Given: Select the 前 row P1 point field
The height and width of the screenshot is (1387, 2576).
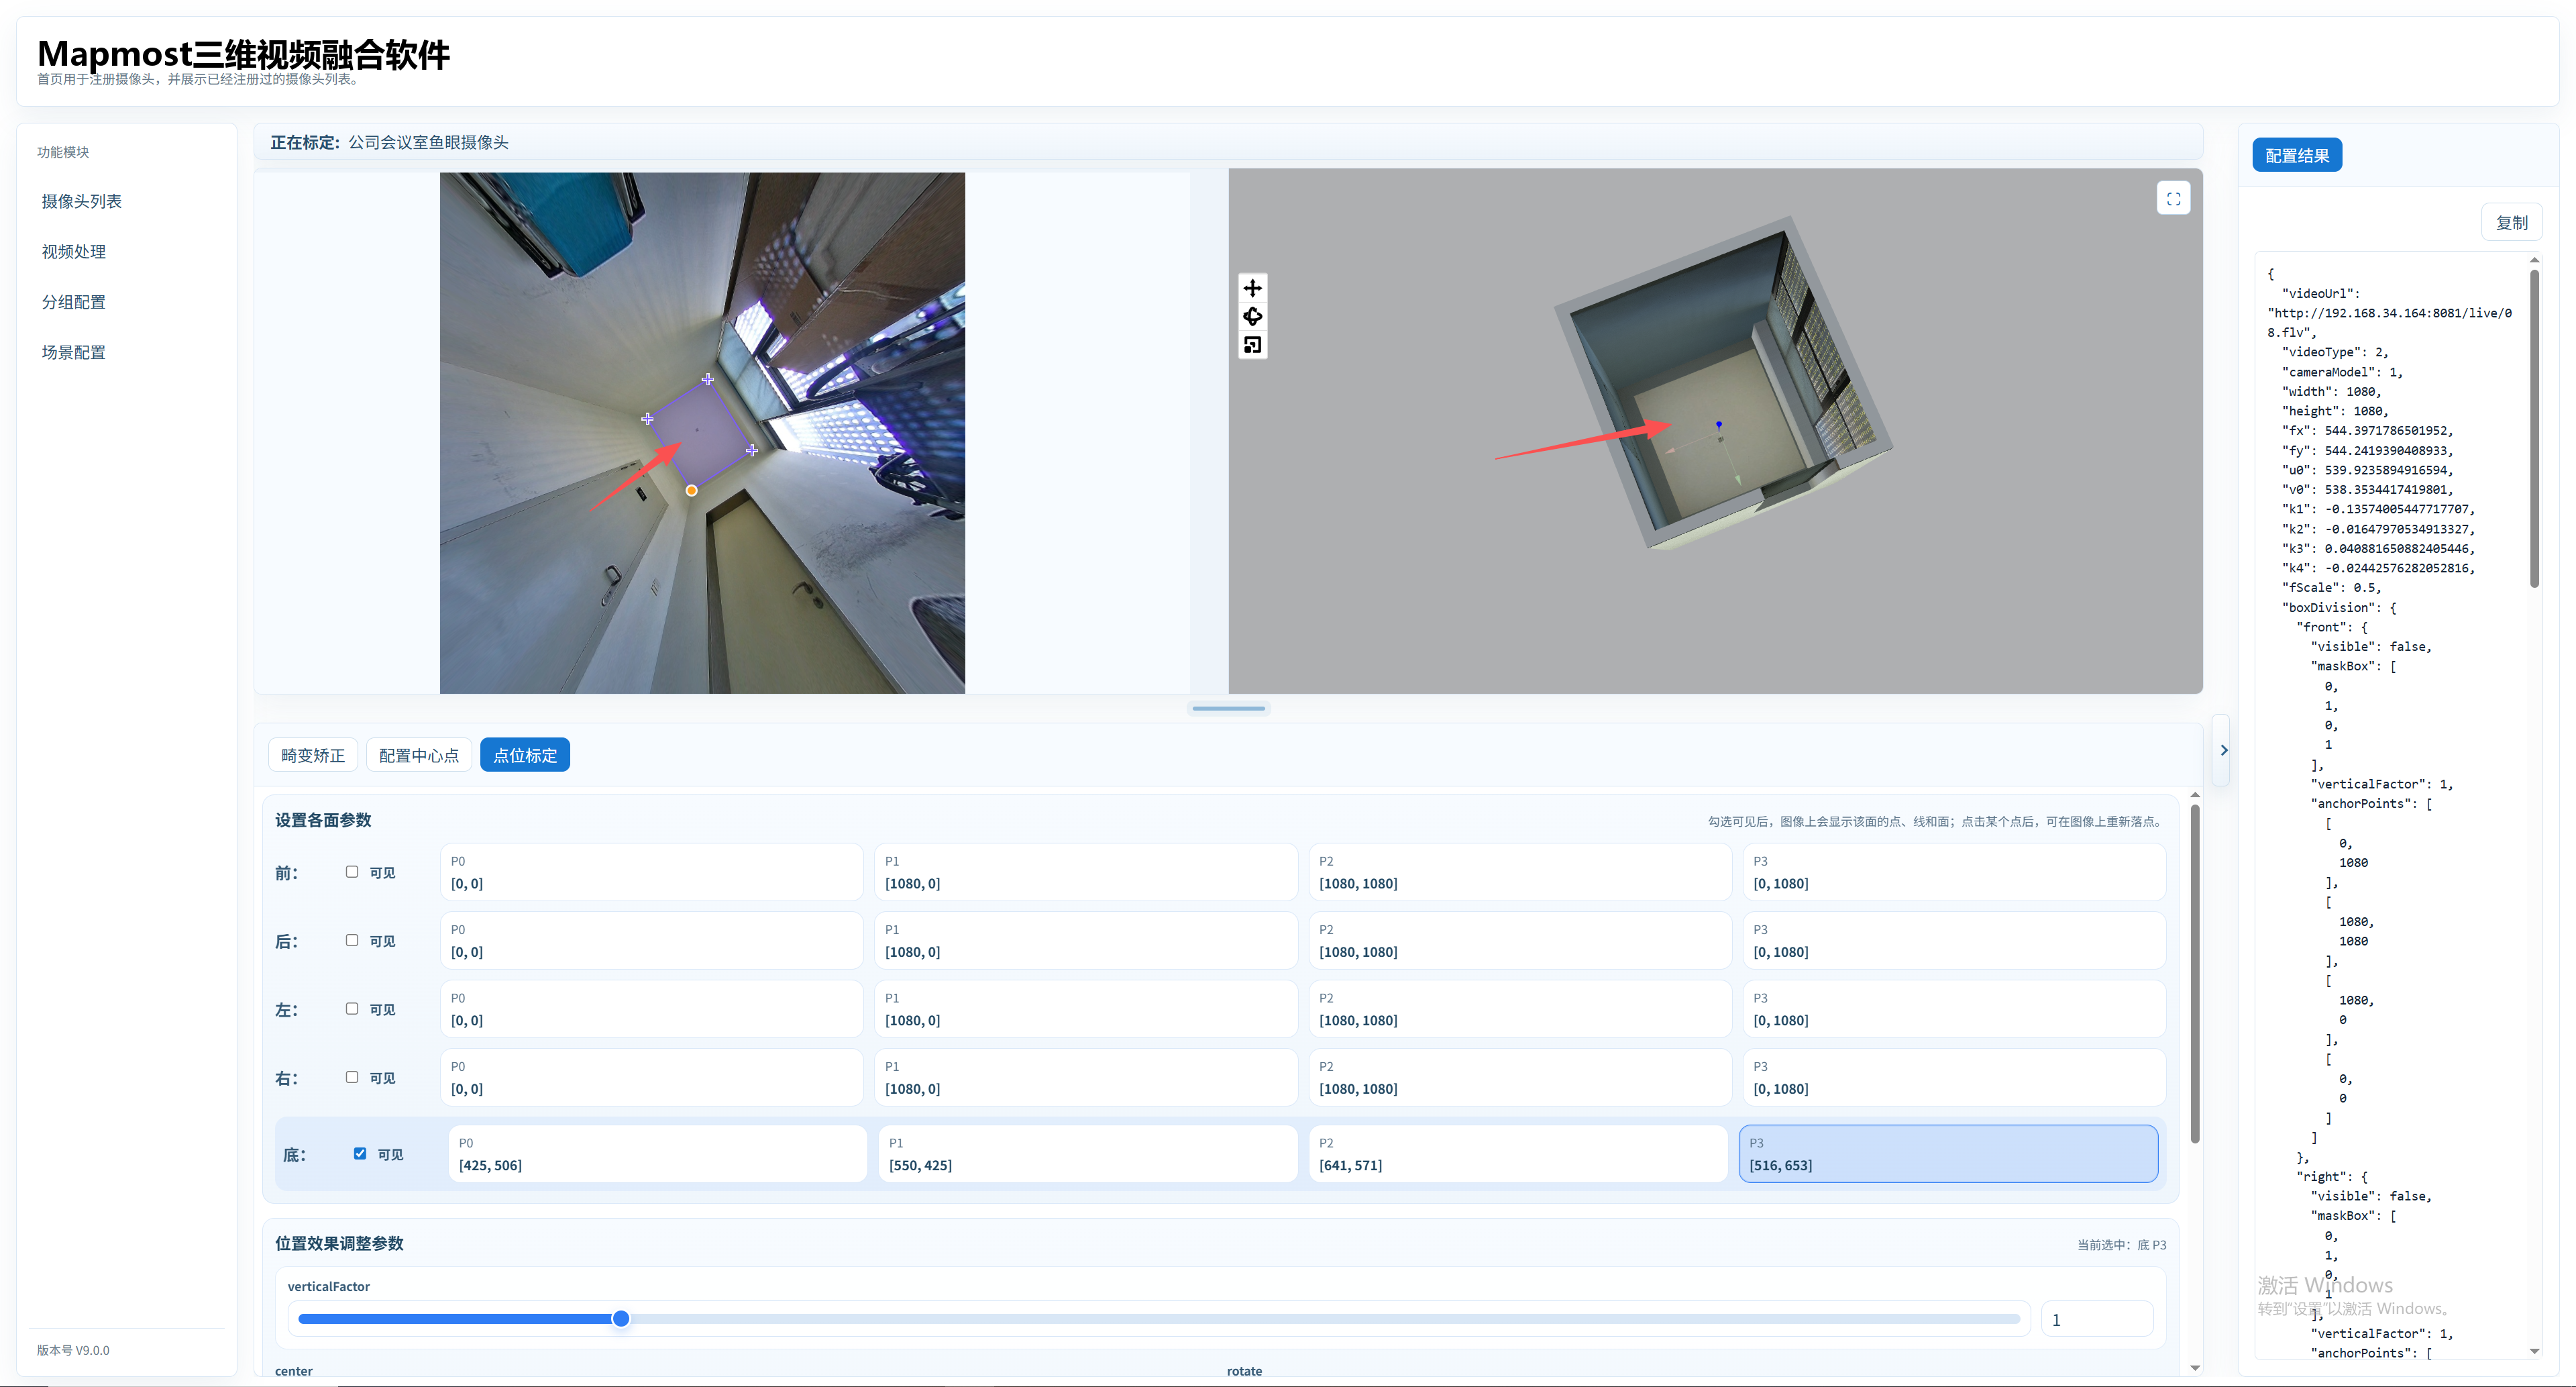Looking at the screenshot, I should 1086,872.
